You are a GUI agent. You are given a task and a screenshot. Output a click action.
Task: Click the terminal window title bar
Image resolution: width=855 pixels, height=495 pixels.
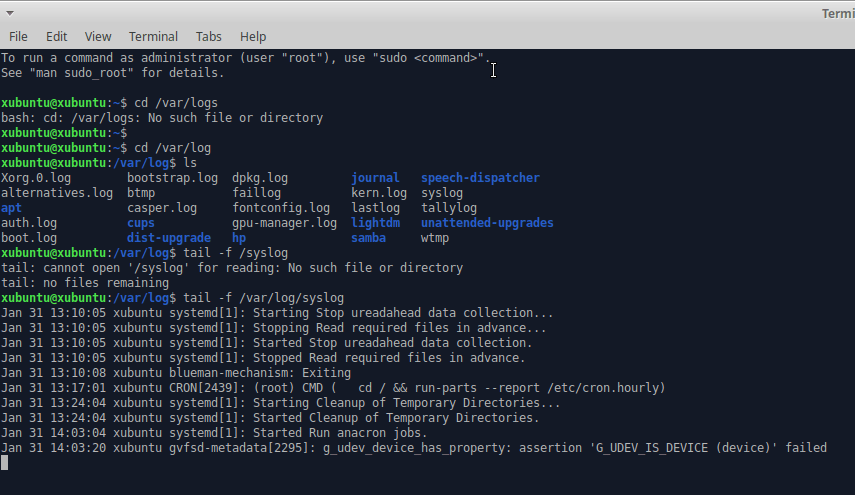pyautogui.click(x=500, y=13)
